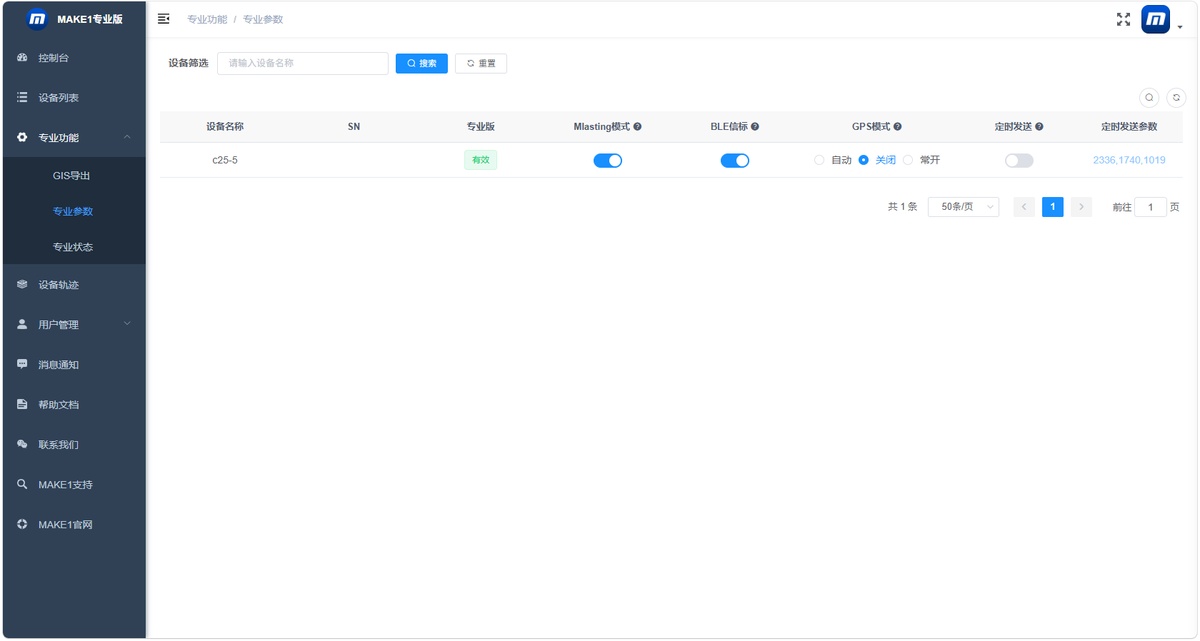Show help tooltip for Mlasting模式
This screenshot has width=1200, height=641.
point(637,127)
